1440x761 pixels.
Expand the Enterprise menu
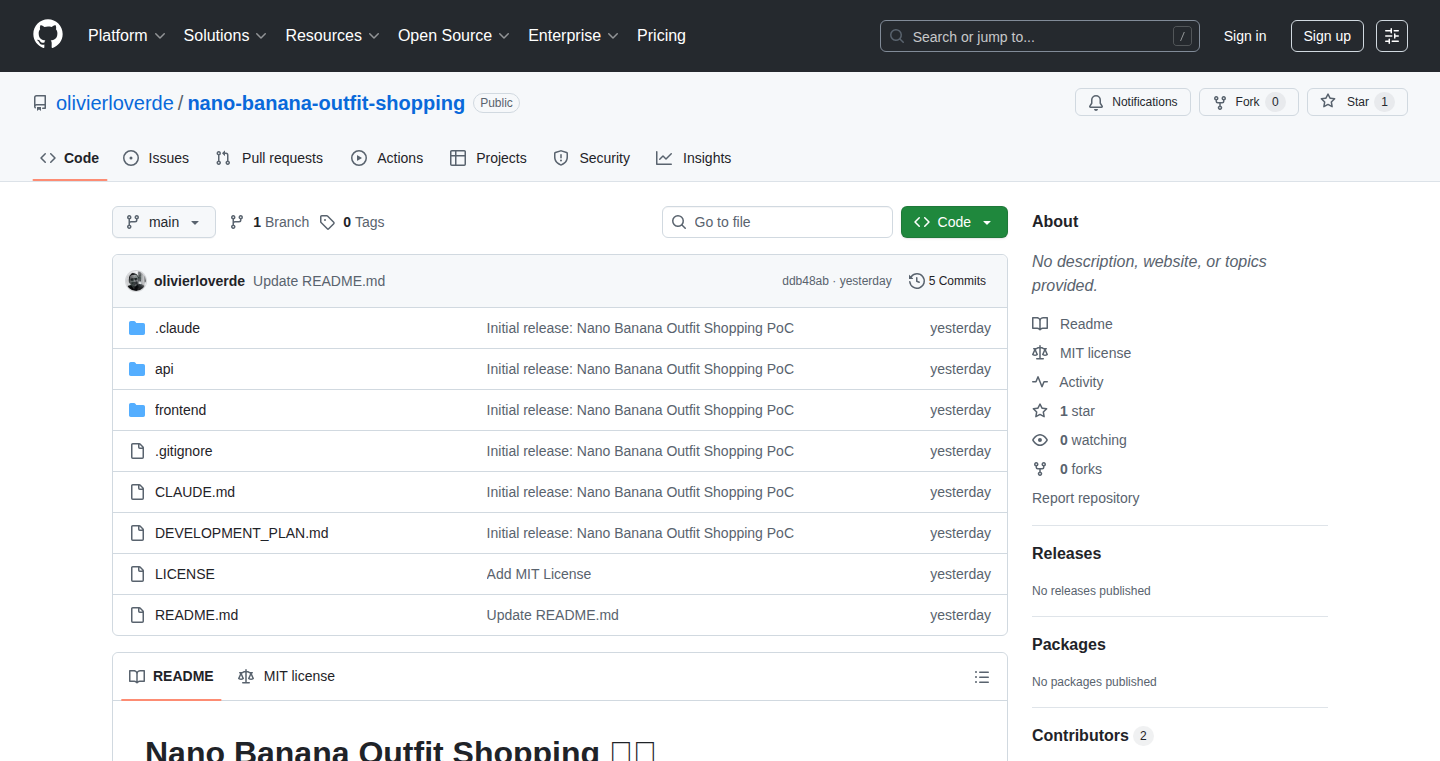pos(573,35)
